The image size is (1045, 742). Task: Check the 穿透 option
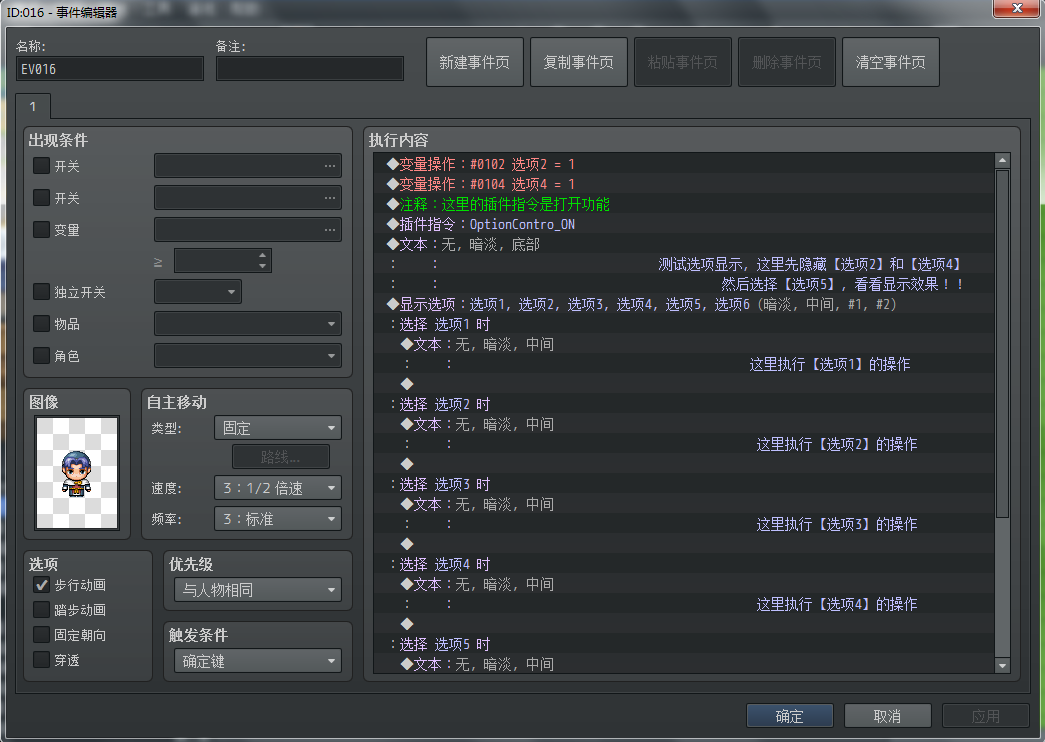pos(41,660)
